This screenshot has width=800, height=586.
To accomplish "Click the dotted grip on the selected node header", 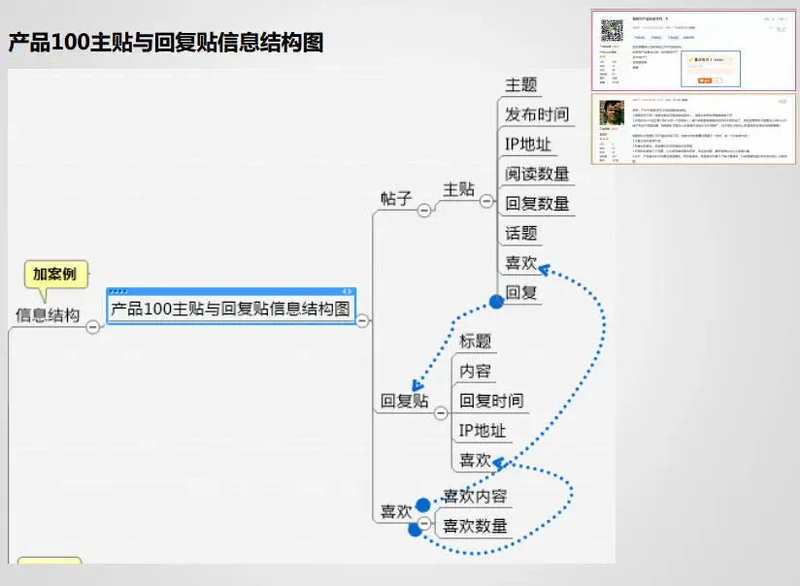I will (x=118, y=291).
